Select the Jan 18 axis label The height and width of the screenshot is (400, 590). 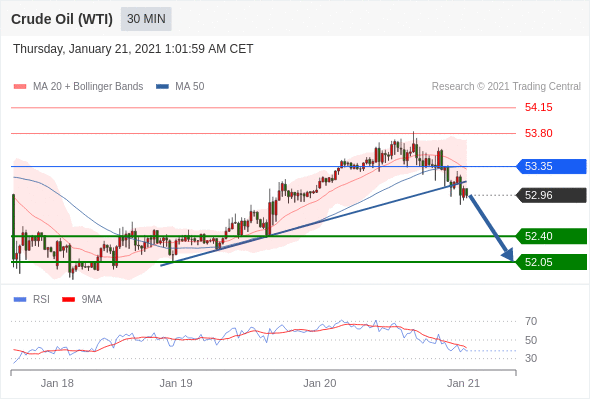pos(57,383)
